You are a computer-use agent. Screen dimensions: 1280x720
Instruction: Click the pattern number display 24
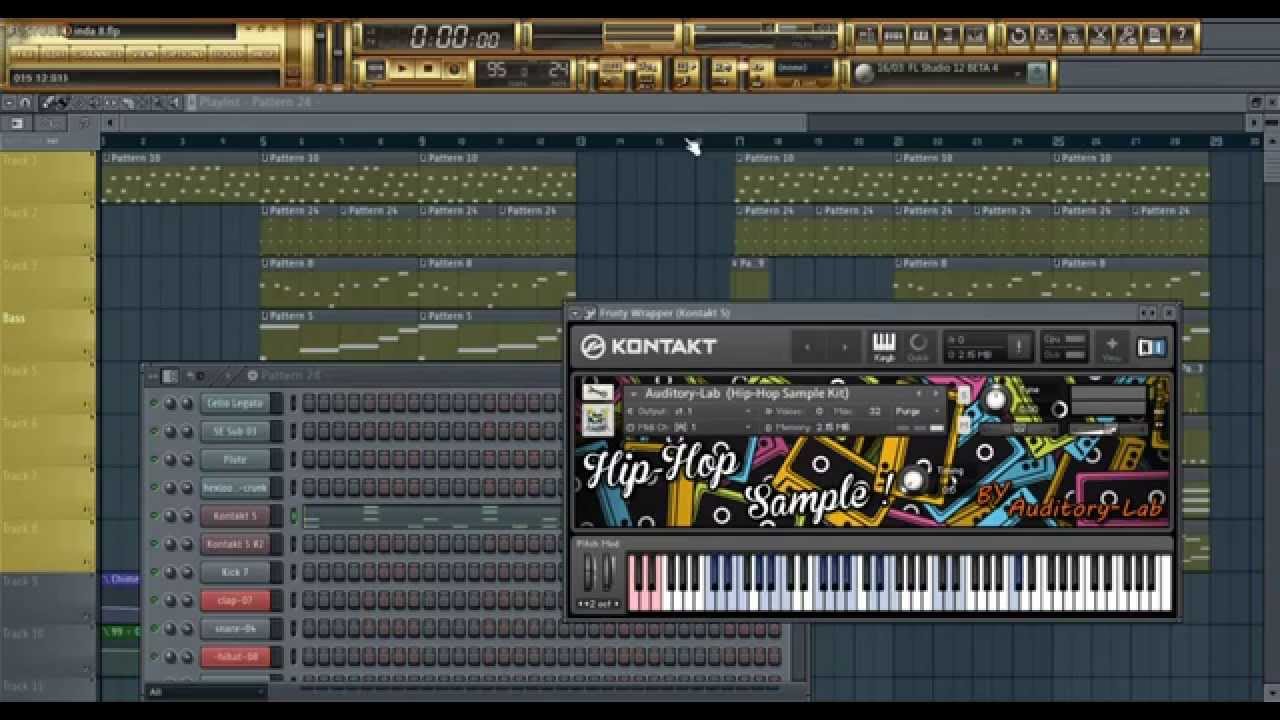tap(558, 70)
